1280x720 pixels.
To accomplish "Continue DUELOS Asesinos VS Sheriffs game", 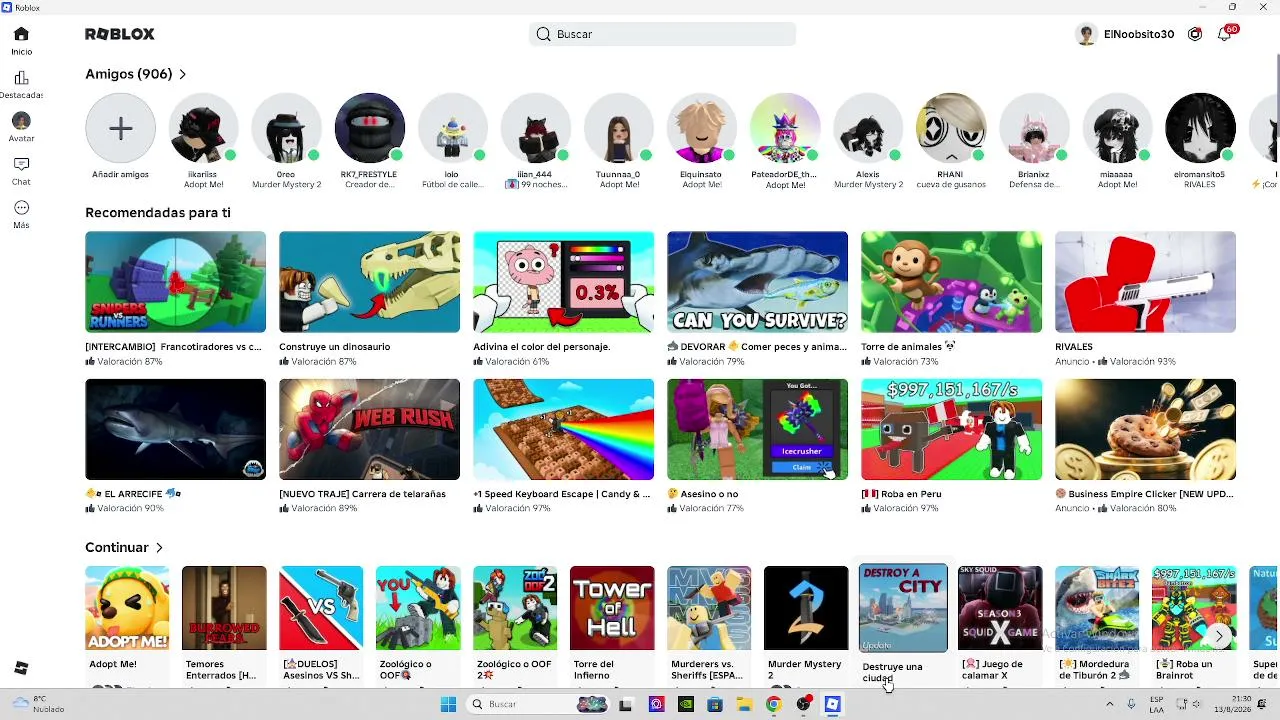I will tap(321, 608).
